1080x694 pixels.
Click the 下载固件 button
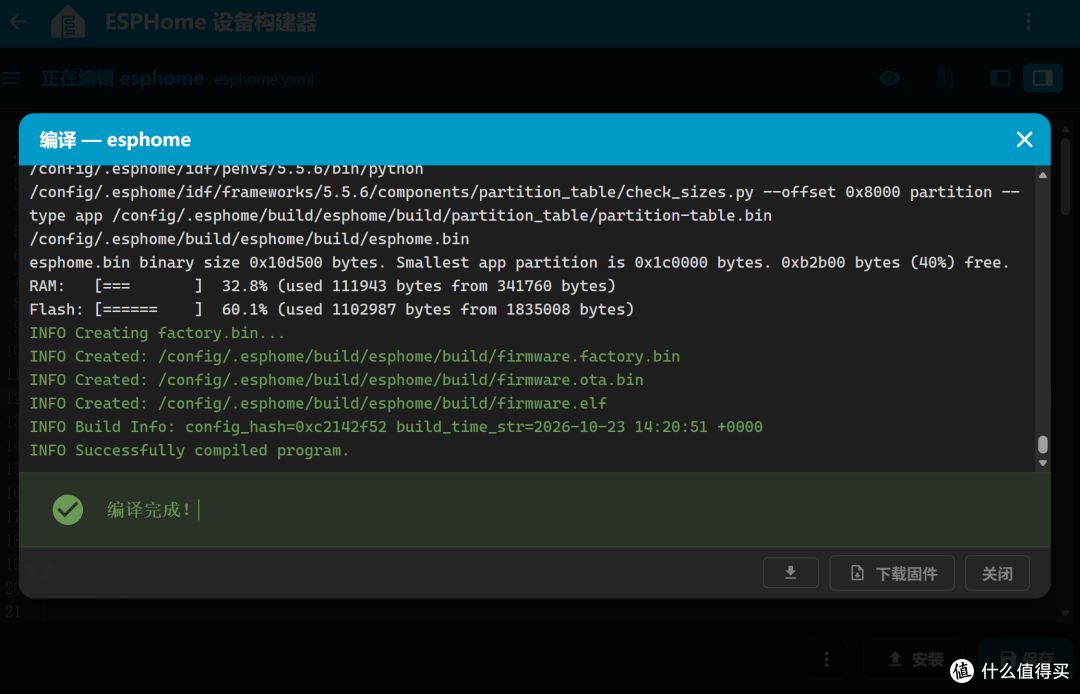coord(892,573)
